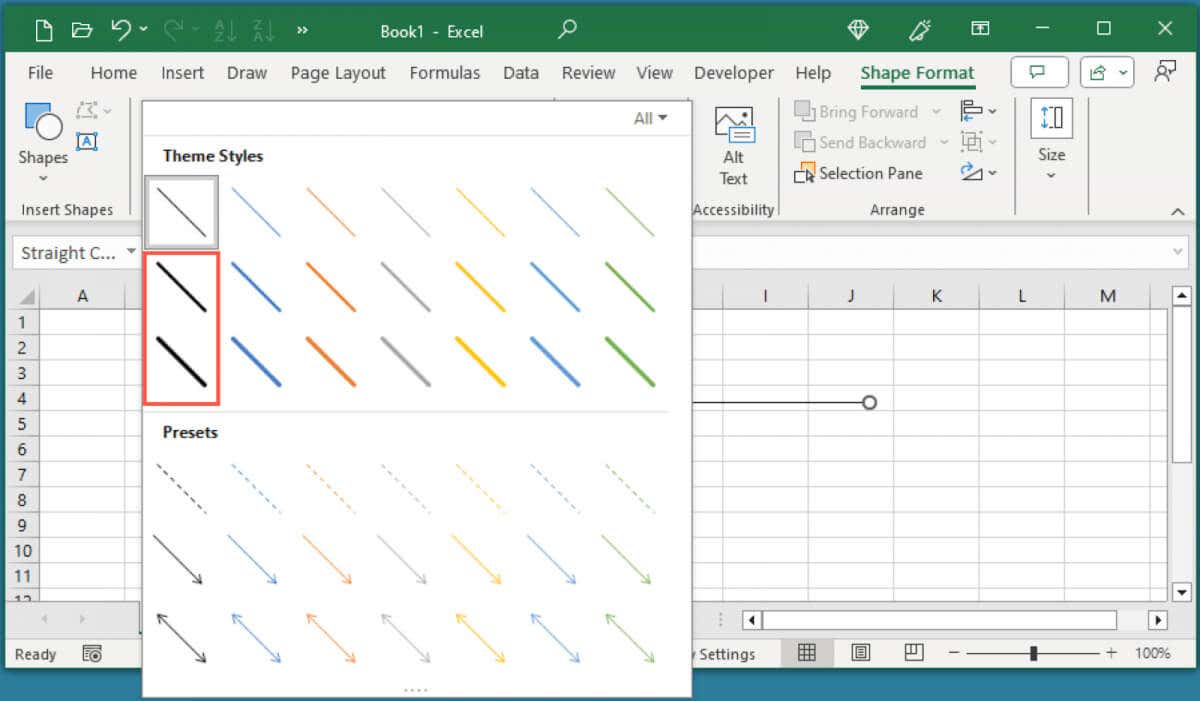Click the Search magnifier in title bar
This screenshot has width=1200, height=701.
(567, 31)
